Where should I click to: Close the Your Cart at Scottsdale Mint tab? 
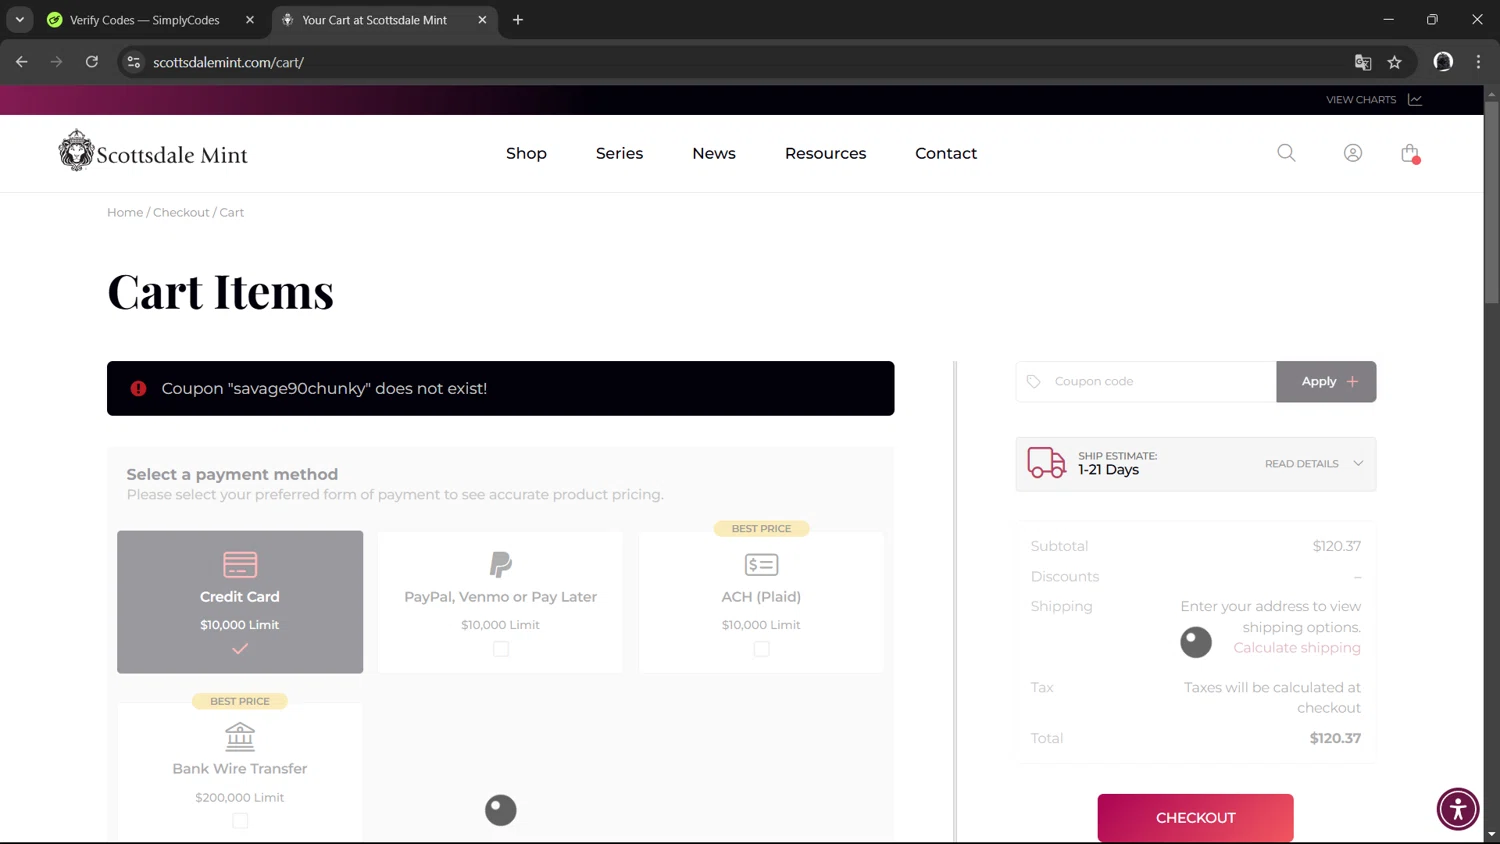click(x=482, y=20)
